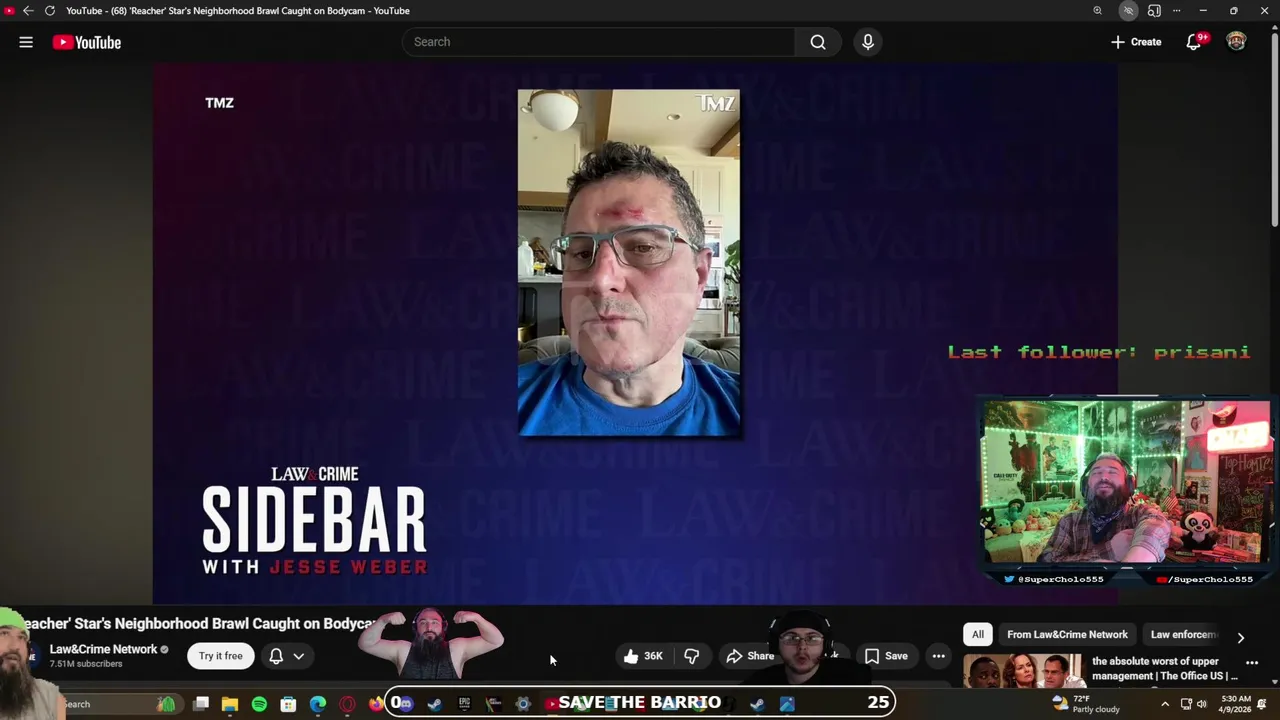The image size is (1280, 720).
Task: Open the notifications bell with 9+ badge
Action: point(1195,42)
